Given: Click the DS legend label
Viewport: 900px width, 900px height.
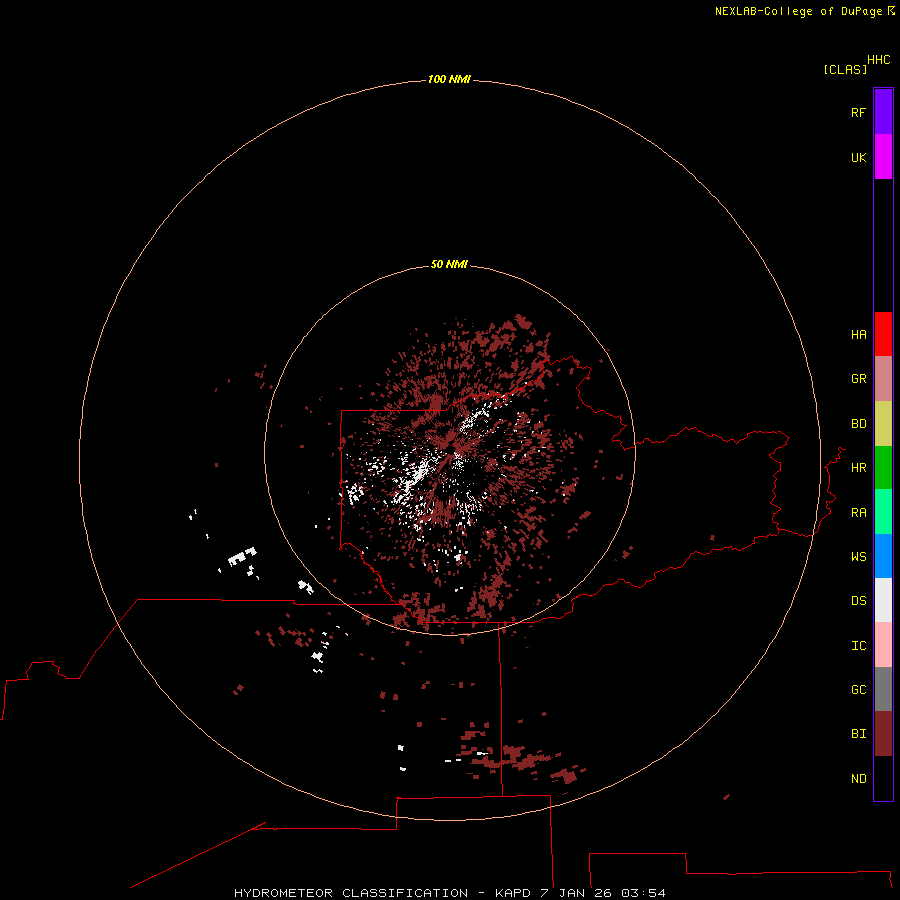Looking at the screenshot, I should (x=858, y=601).
